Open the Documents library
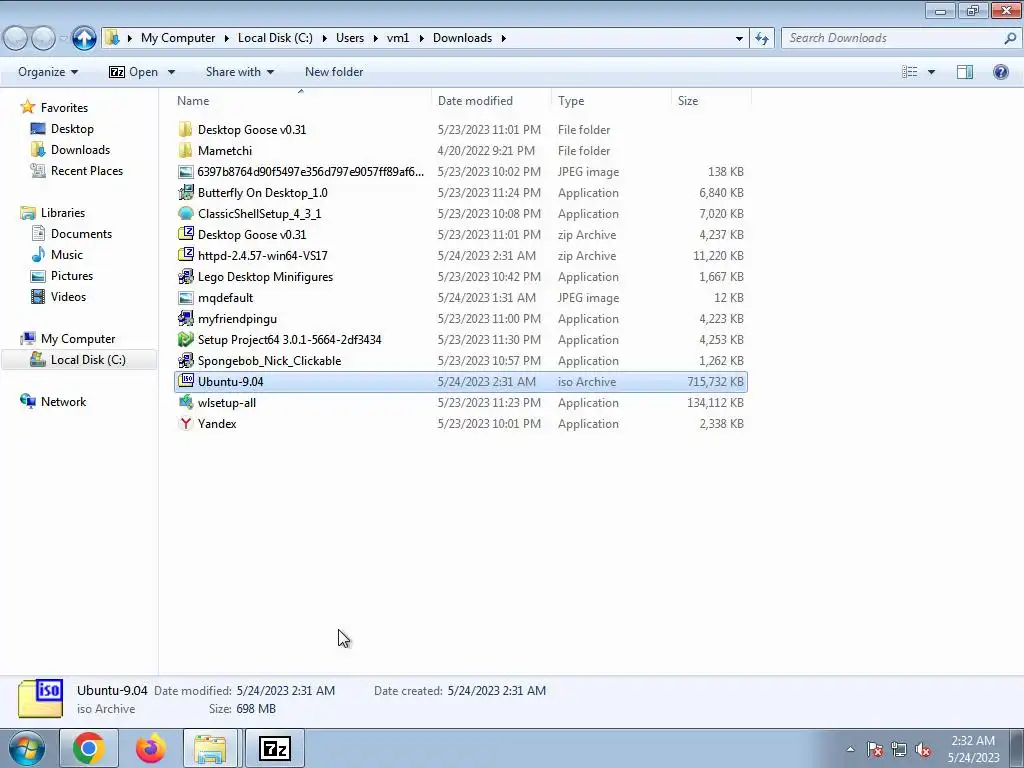Image resolution: width=1024 pixels, height=768 pixels. [81, 233]
